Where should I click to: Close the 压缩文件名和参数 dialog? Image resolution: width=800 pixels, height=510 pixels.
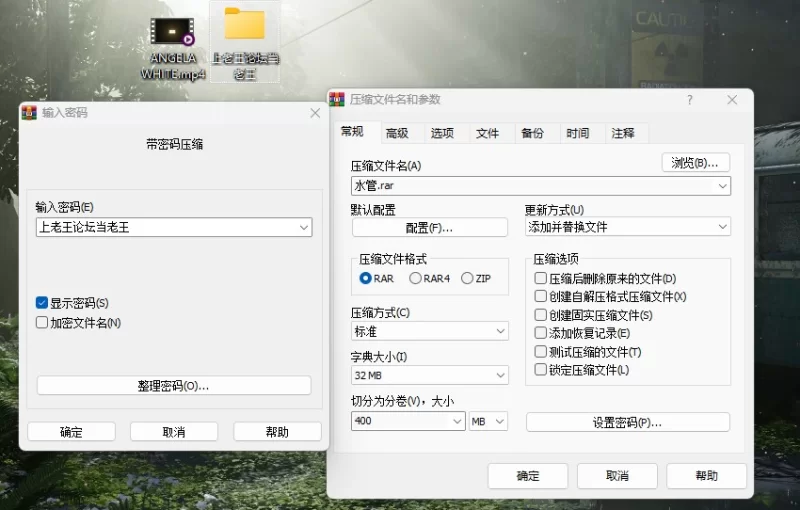(732, 100)
